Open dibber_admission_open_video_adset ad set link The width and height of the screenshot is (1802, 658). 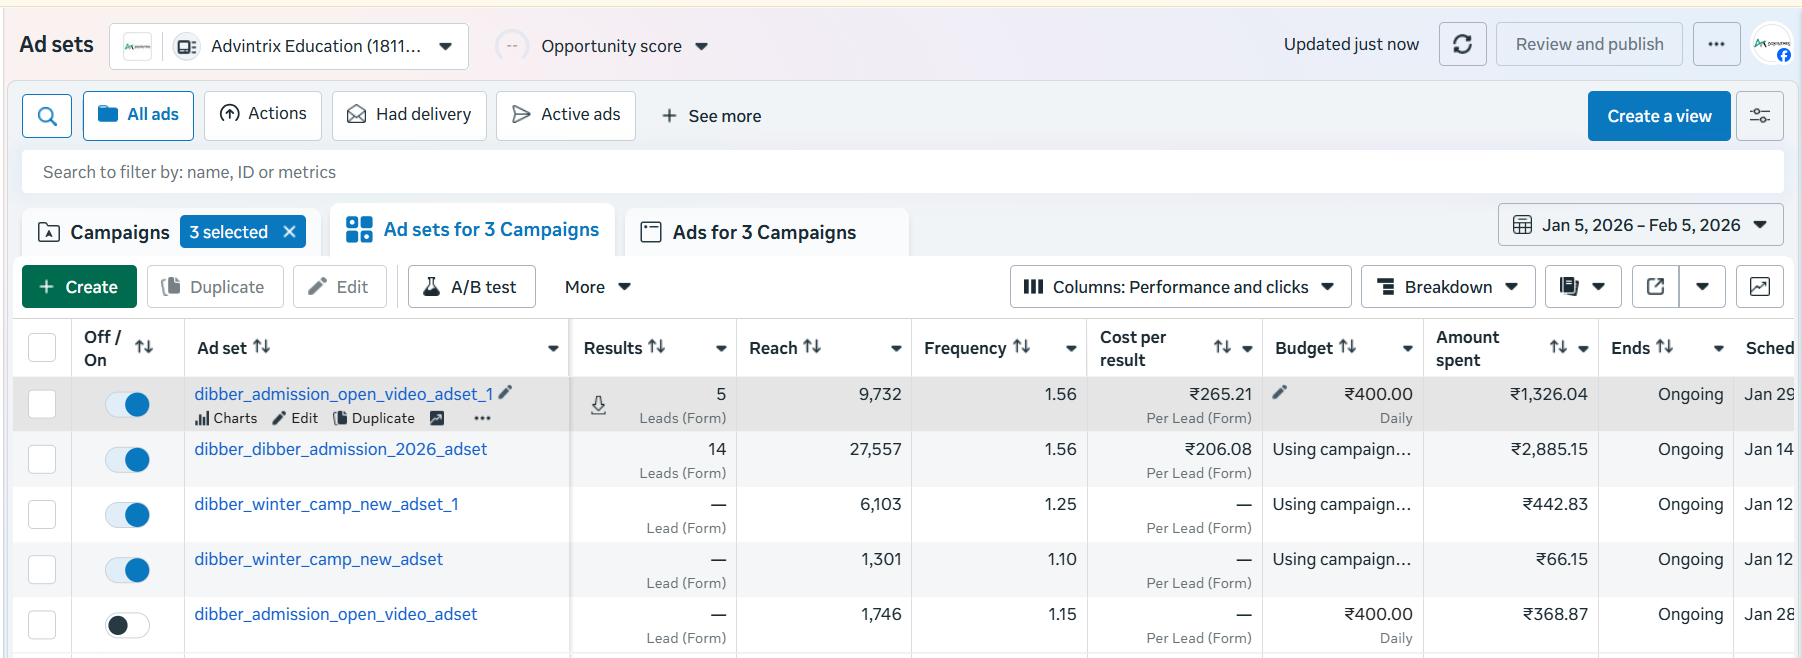click(x=335, y=614)
